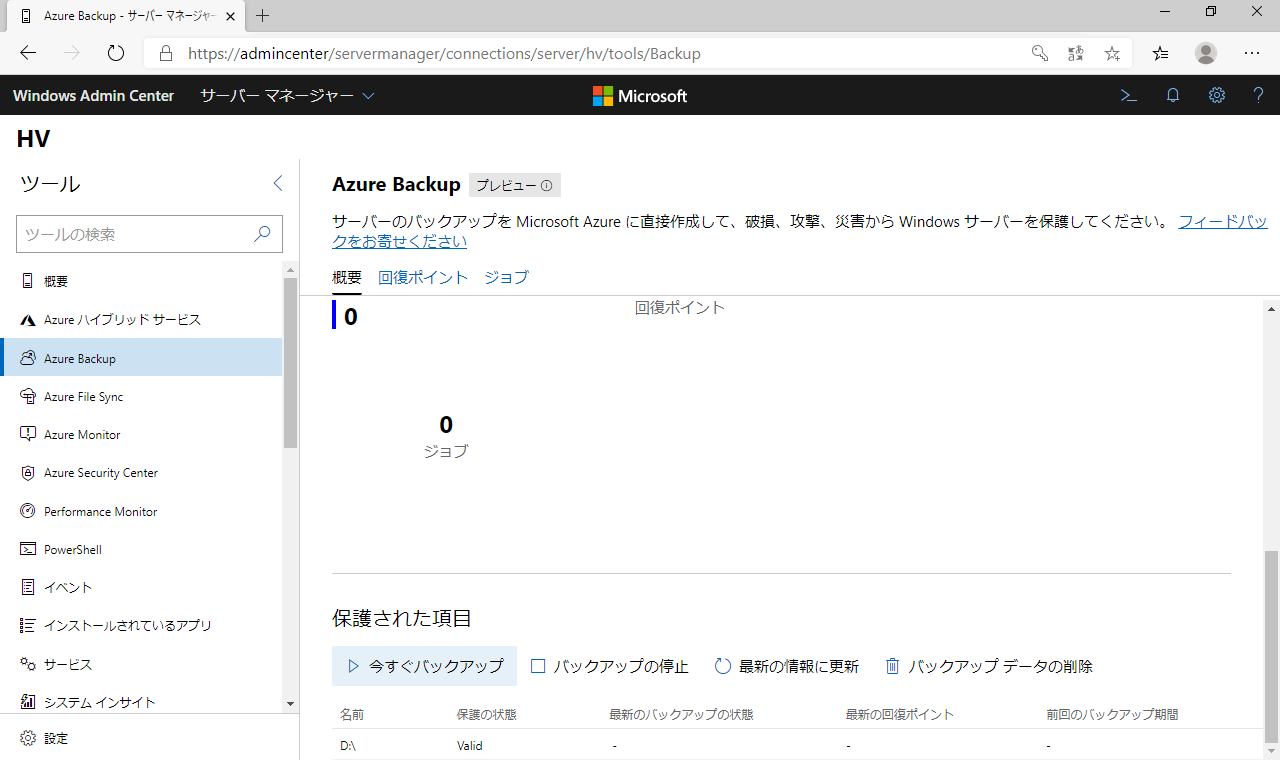Open Azure ハイブリッド サービス tool
1280x760 pixels.
coord(141,320)
